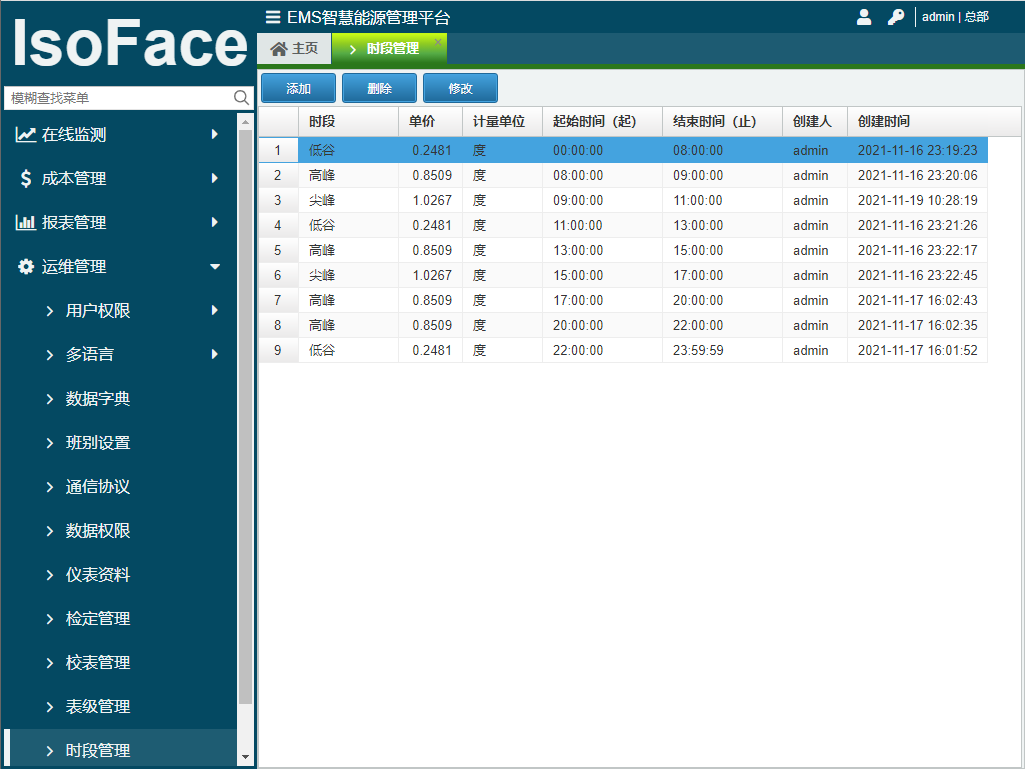
Task: Select 时段管理 in sidebar
Action: point(119,750)
